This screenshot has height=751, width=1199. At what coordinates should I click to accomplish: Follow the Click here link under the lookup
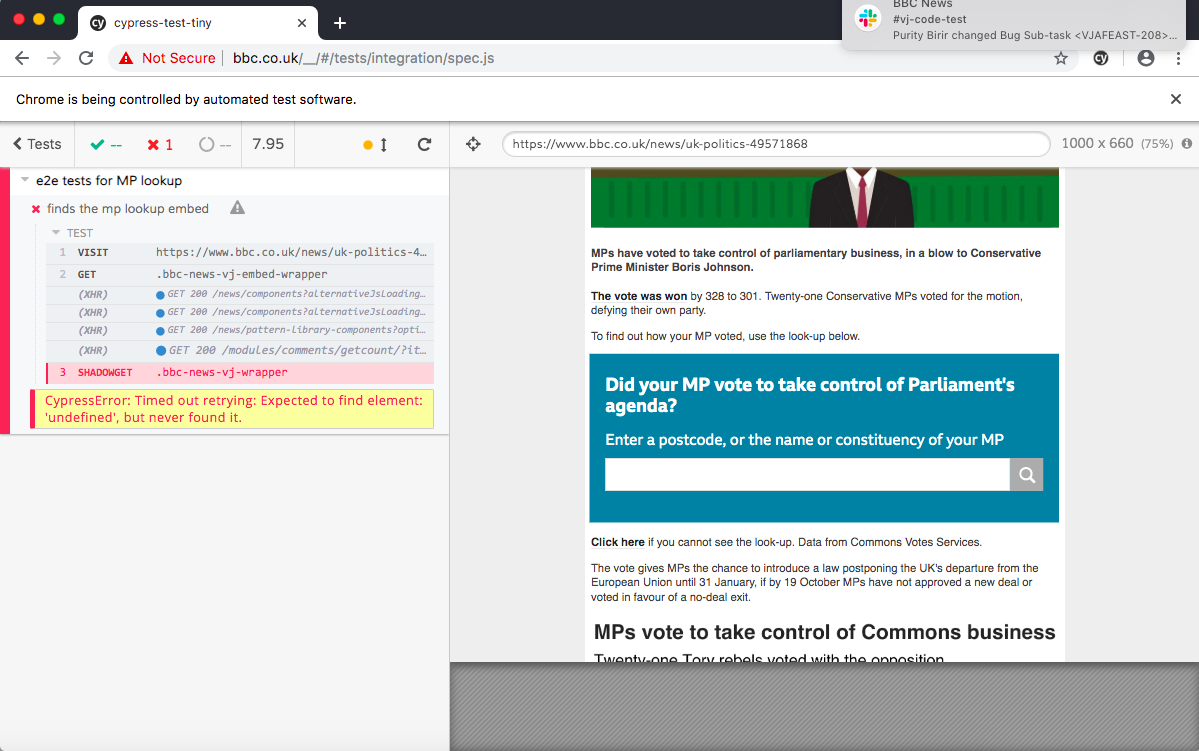point(617,542)
